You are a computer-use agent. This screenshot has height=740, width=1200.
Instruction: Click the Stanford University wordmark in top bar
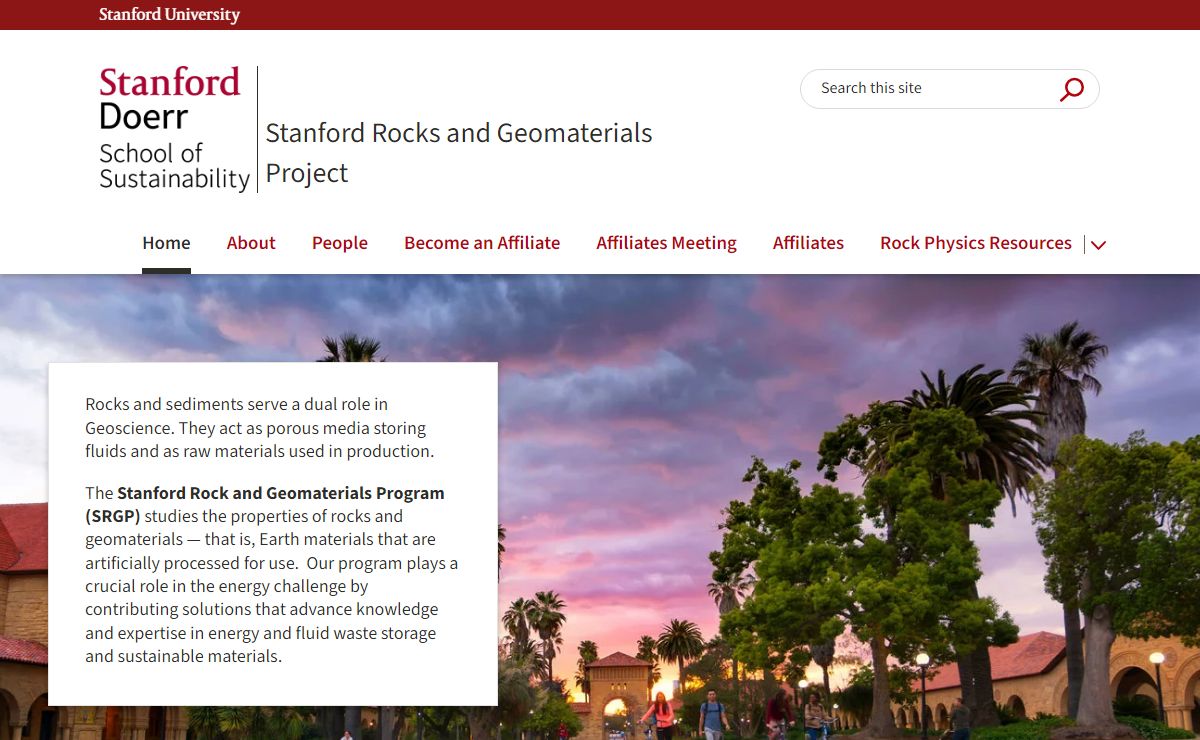click(169, 15)
